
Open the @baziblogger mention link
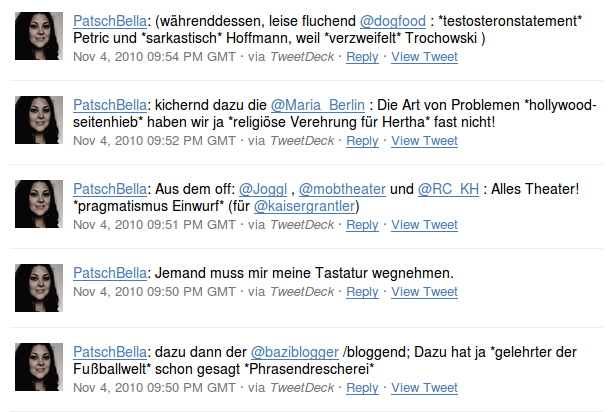coord(295,352)
